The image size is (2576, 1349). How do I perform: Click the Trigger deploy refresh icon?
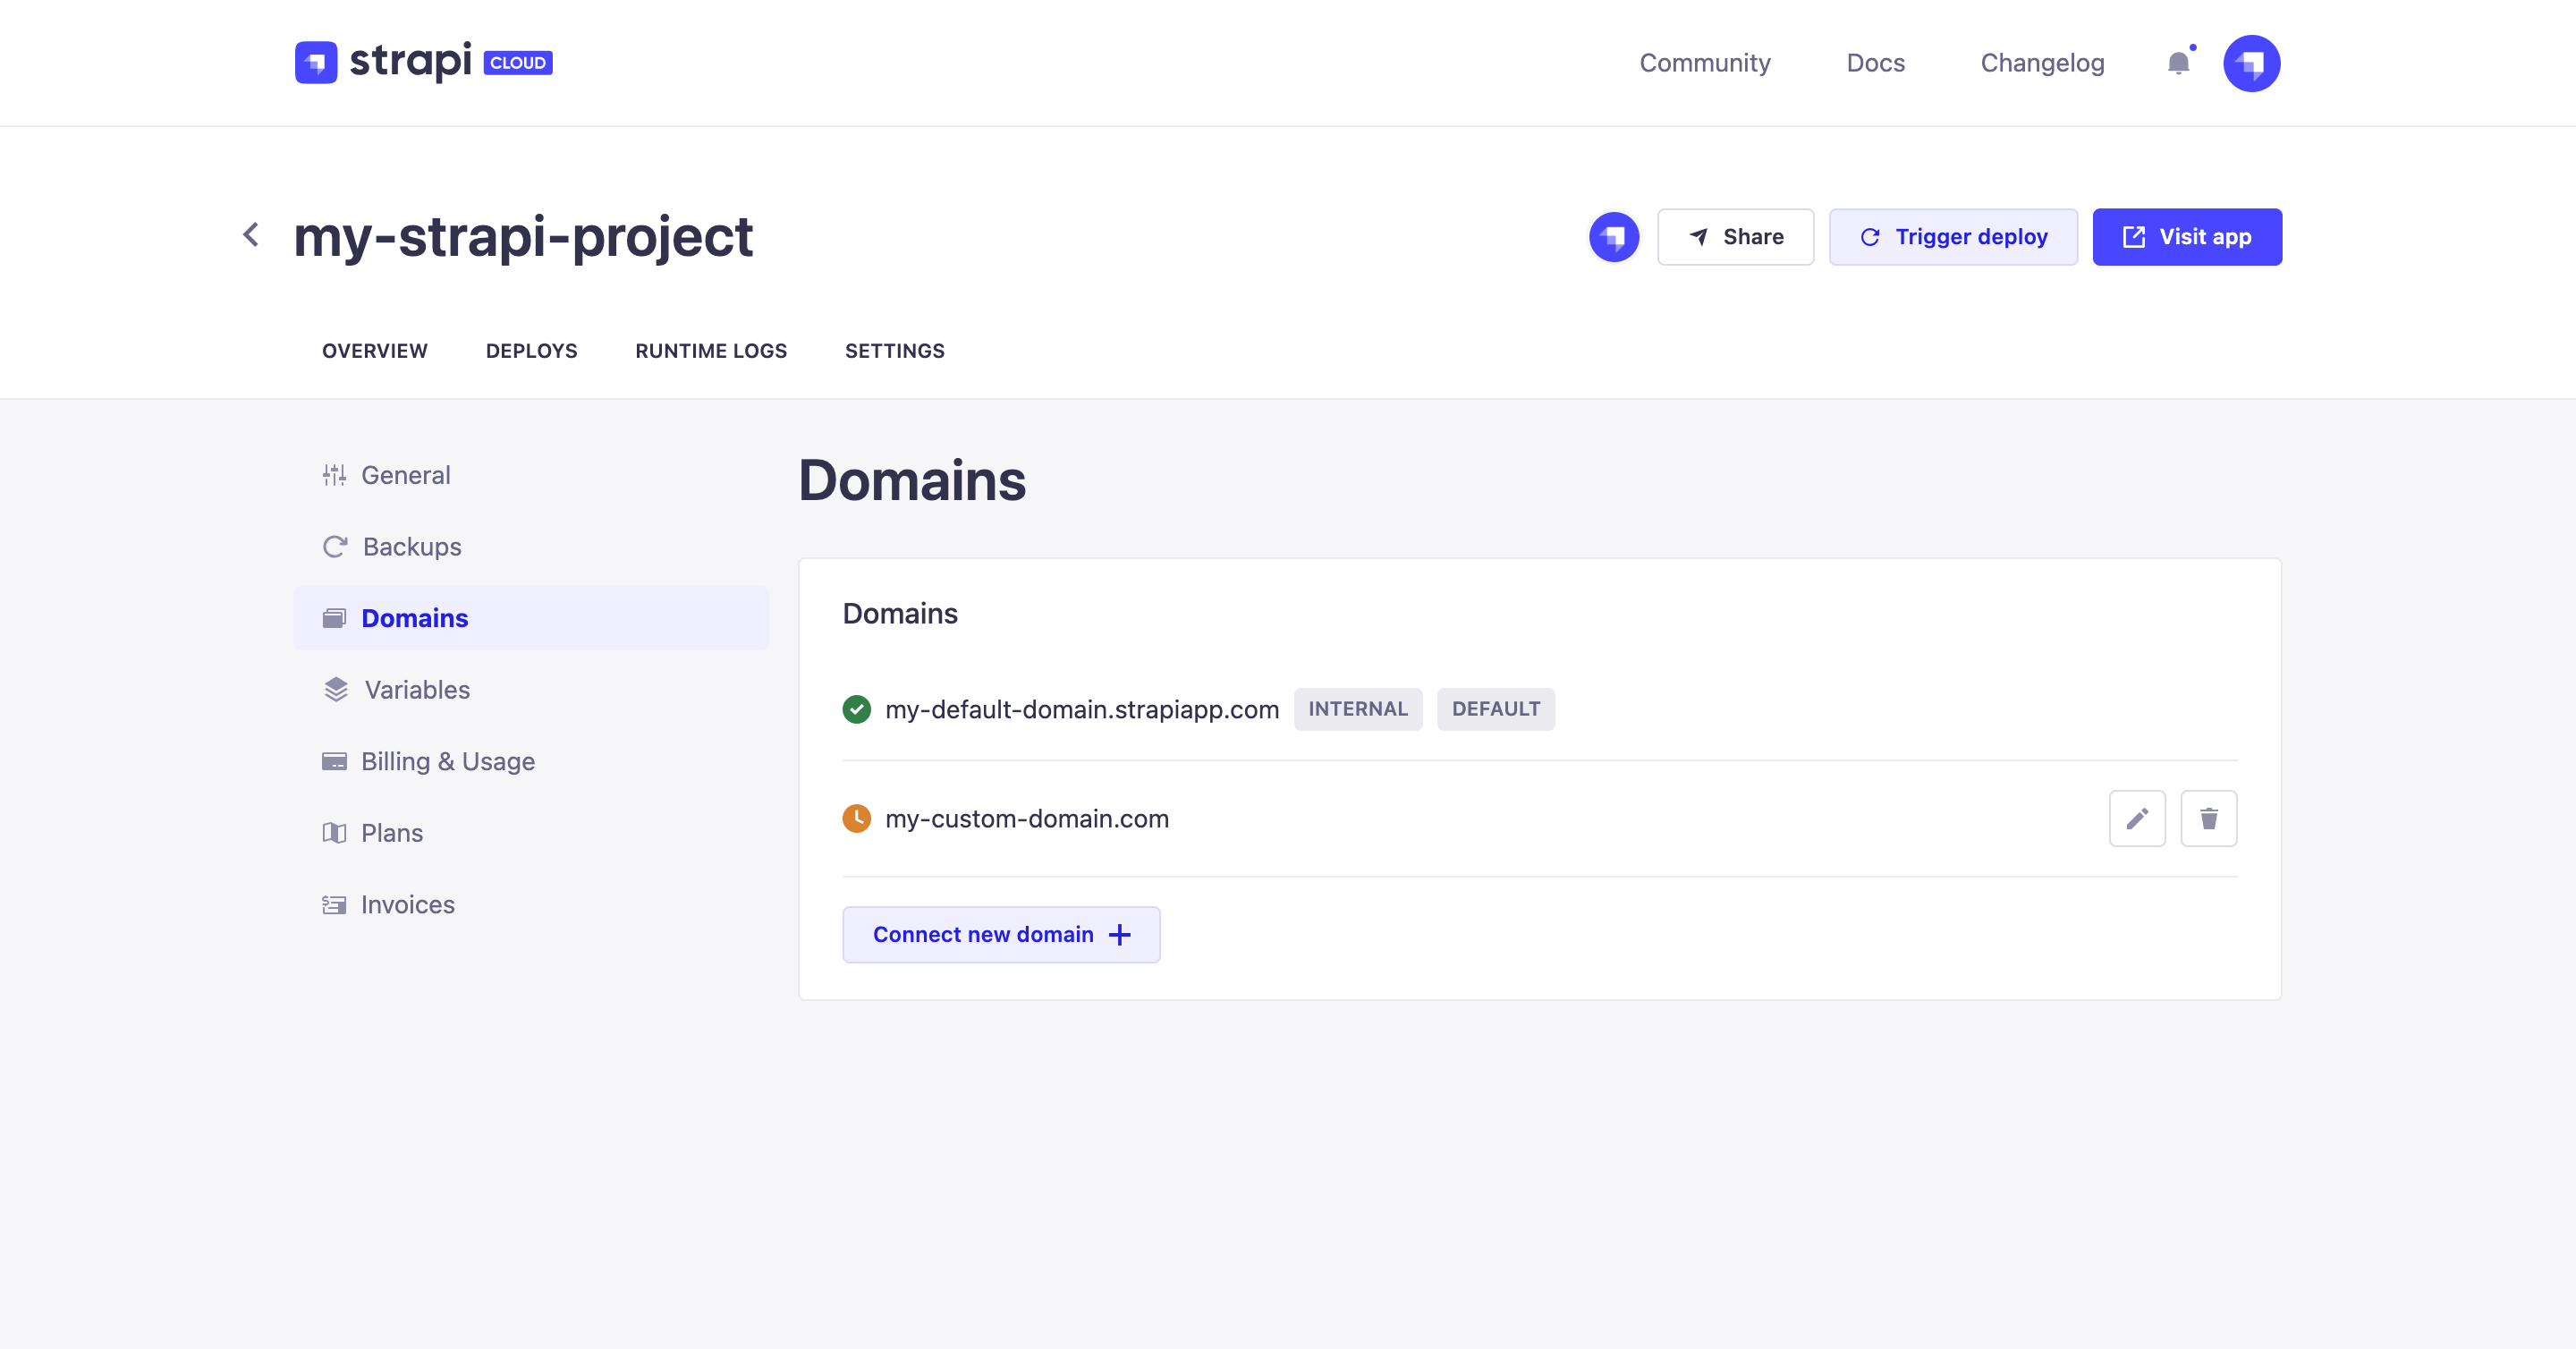1870,237
